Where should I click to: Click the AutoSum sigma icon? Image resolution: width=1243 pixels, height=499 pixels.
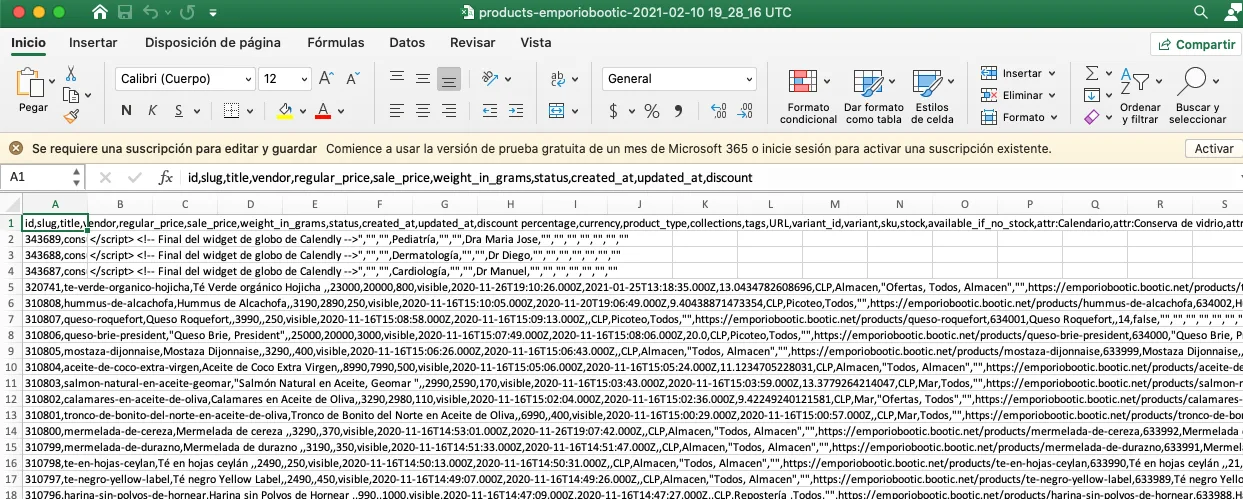point(1092,74)
